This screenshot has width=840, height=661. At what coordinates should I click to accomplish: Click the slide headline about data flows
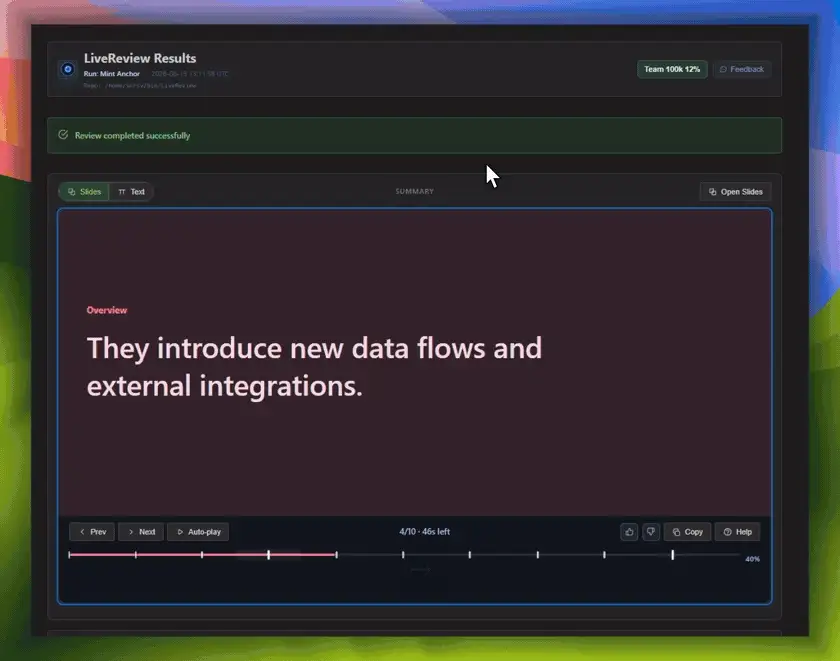314,367
